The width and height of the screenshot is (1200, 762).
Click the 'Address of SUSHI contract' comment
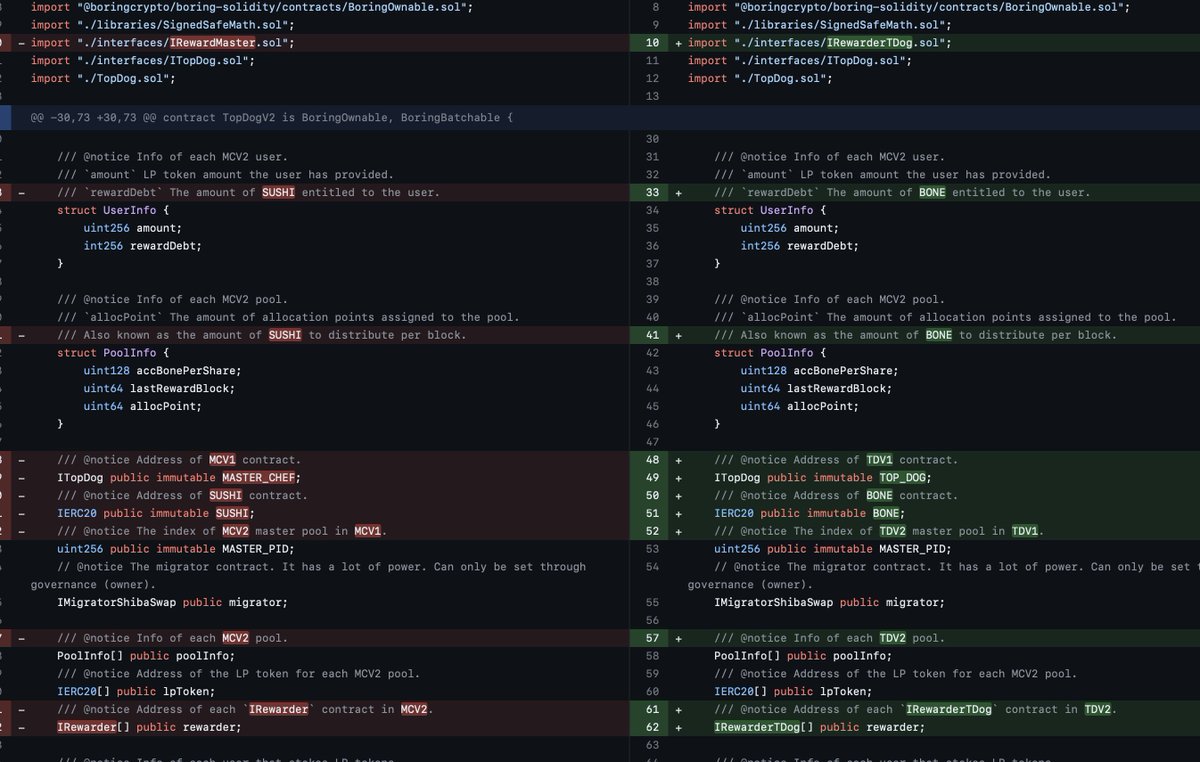point(182,496)
